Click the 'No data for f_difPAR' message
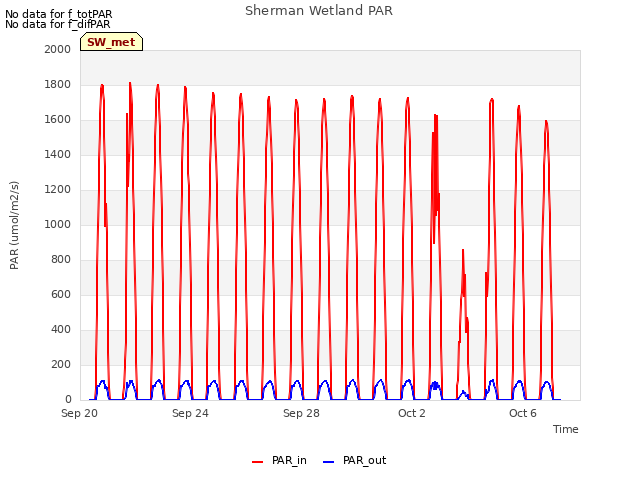 (58, 24)
